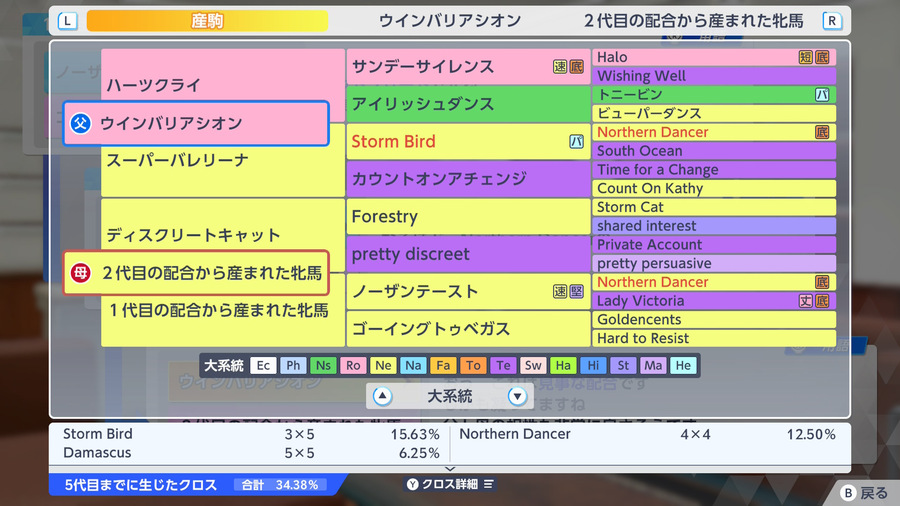Select Time for a Change ancestor row

pyautogui.click(x=714, y=169)
